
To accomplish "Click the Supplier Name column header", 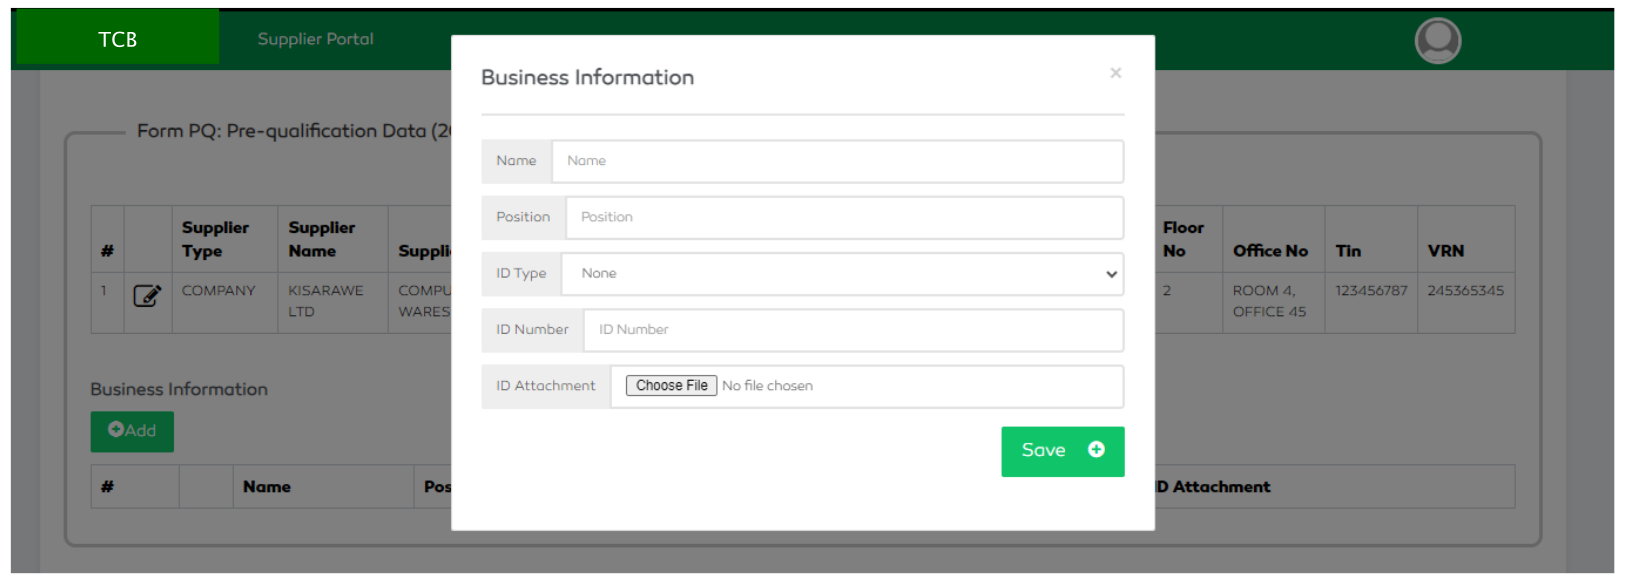I will click(322, 240).
